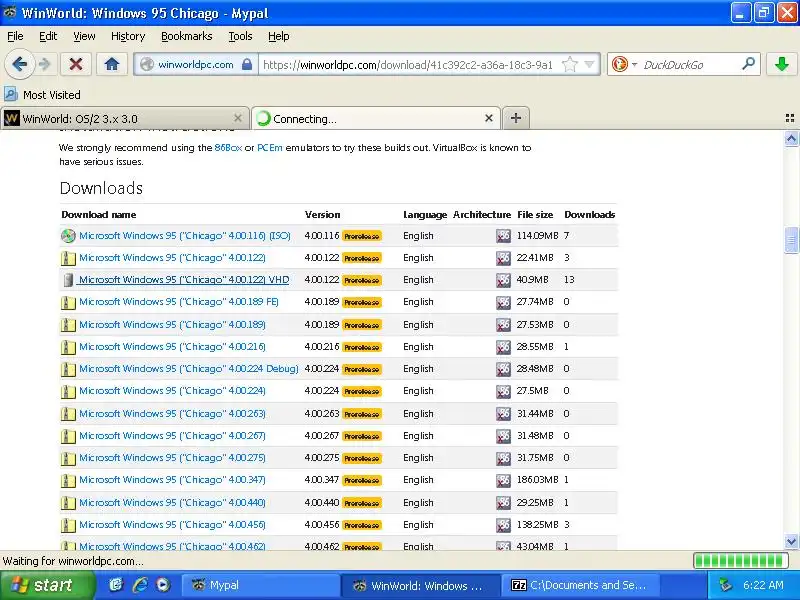Click the archive icon beside Chicago 4.00.263
The image size is (800, 600).
click(68, 414)
